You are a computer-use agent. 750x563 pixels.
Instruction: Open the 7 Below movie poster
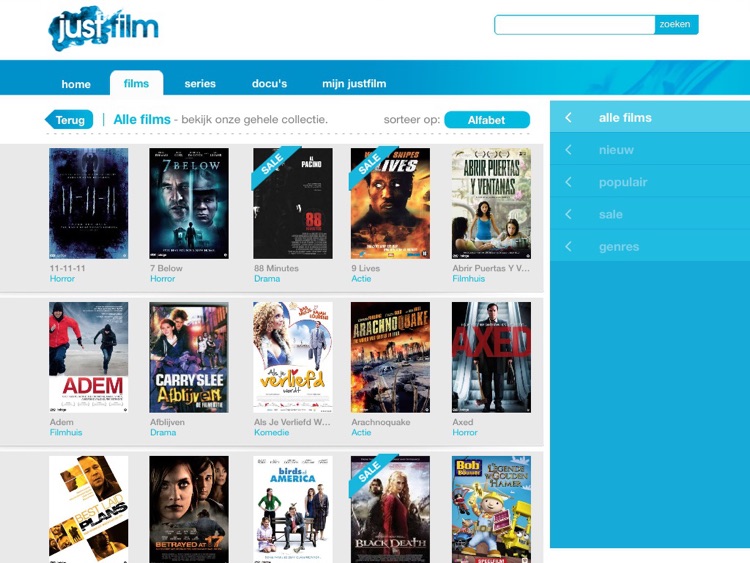pyautogui.click(x=189, y=203)
